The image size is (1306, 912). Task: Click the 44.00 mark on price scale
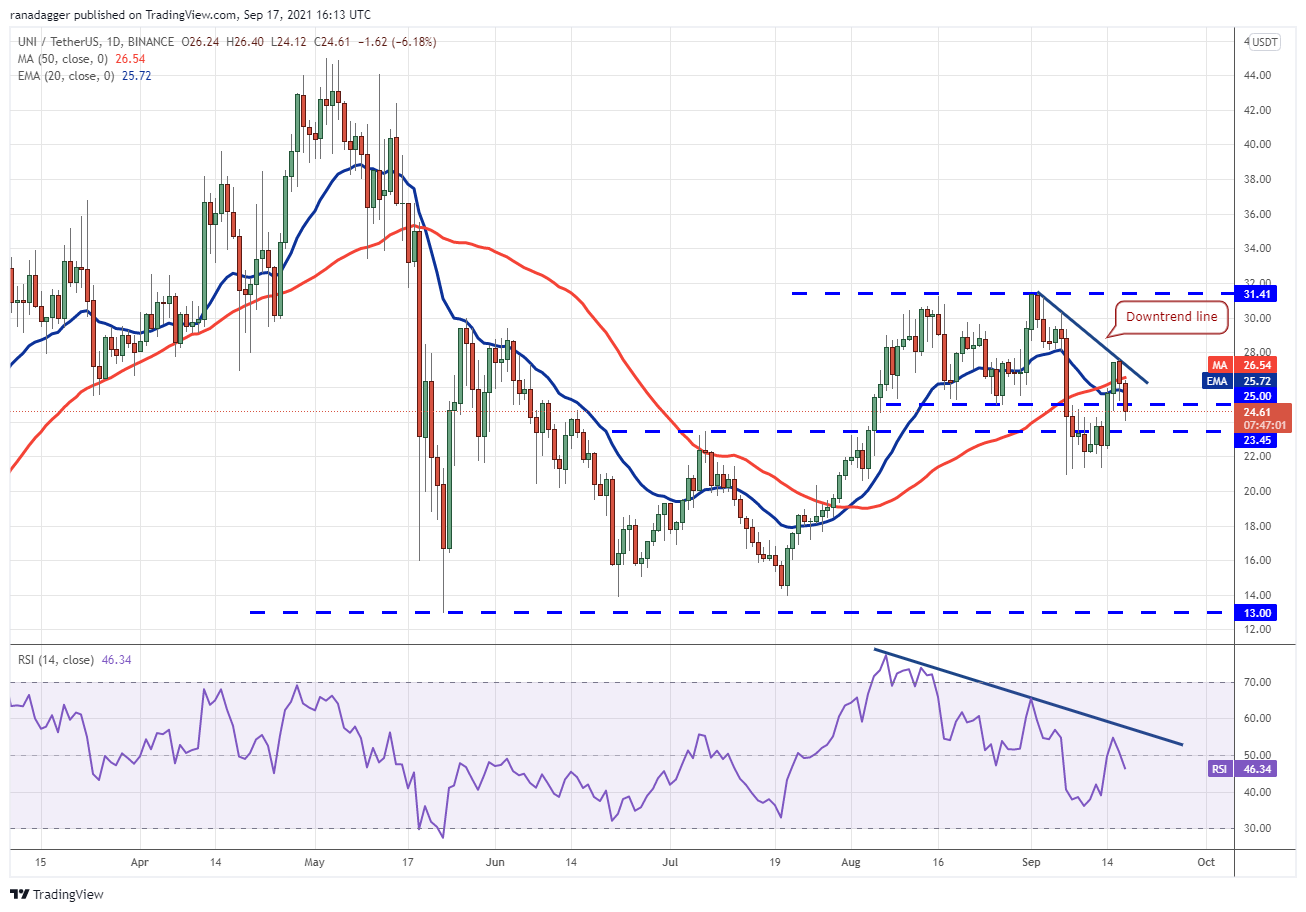pyautogui.click(x=1258, y=75)
